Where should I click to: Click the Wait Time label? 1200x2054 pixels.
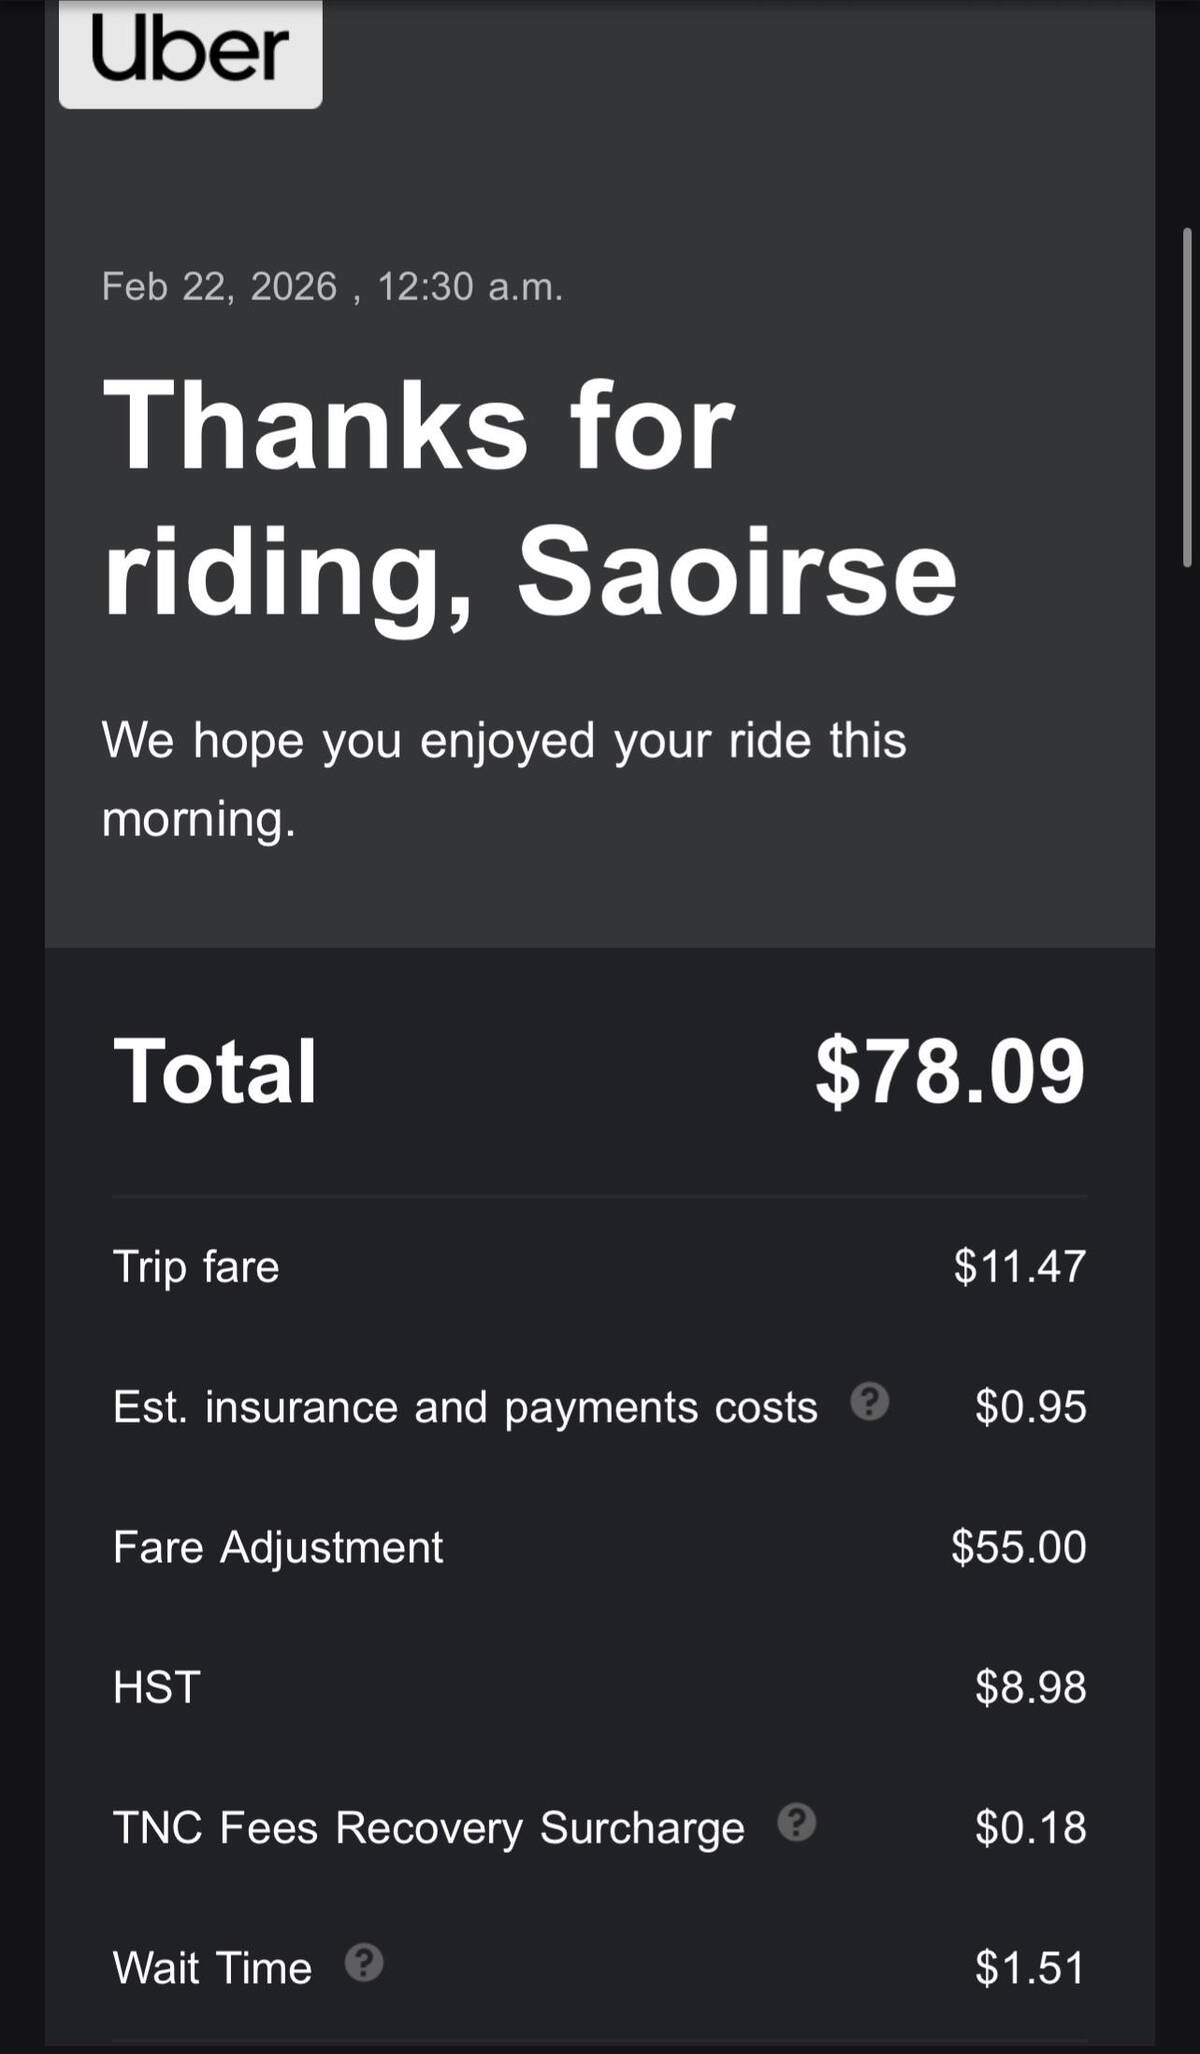click(x=212, y=1968)
